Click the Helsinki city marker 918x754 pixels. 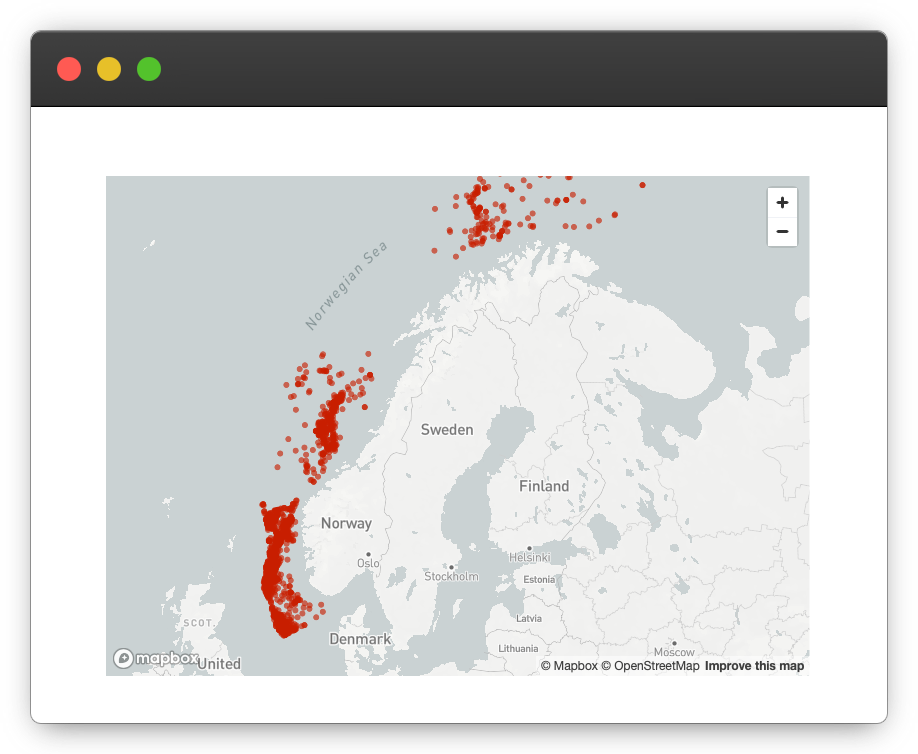(529, 548)
